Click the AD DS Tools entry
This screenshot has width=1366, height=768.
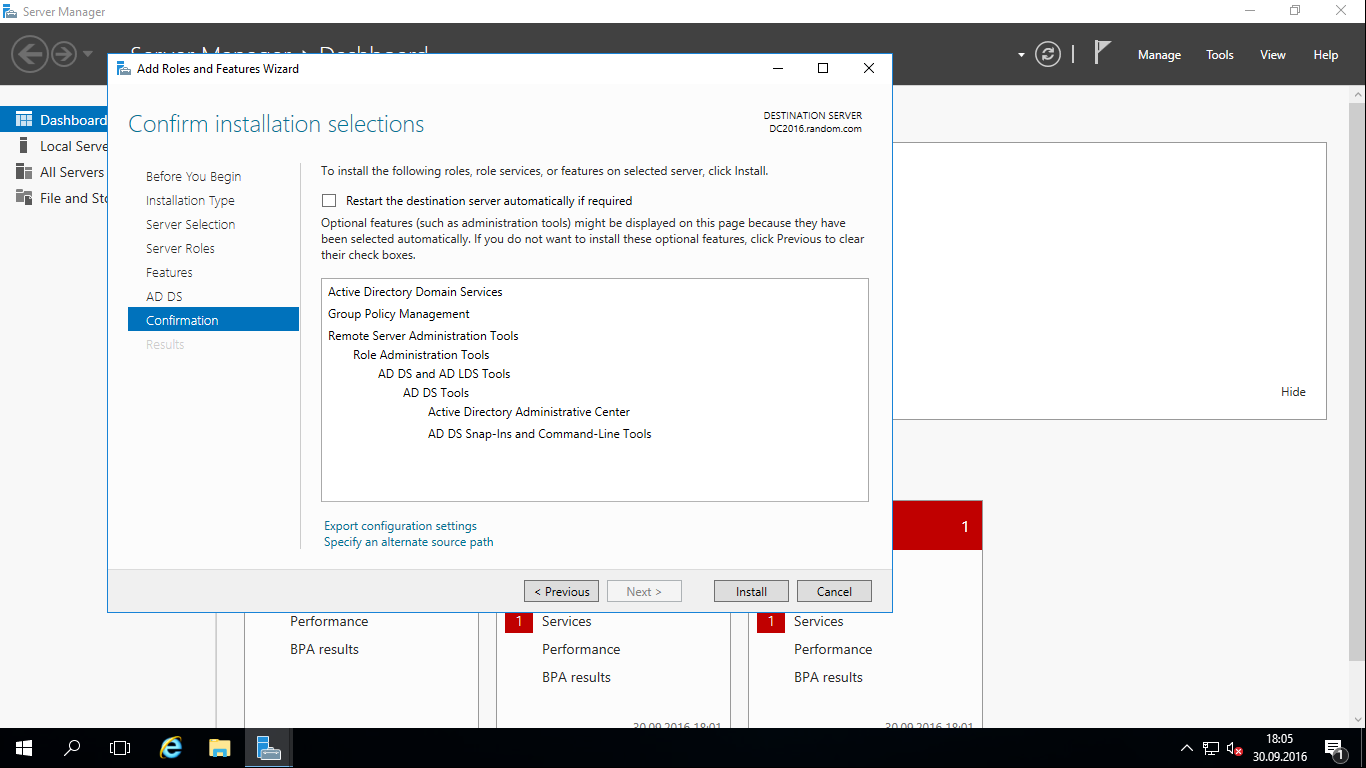436,393
